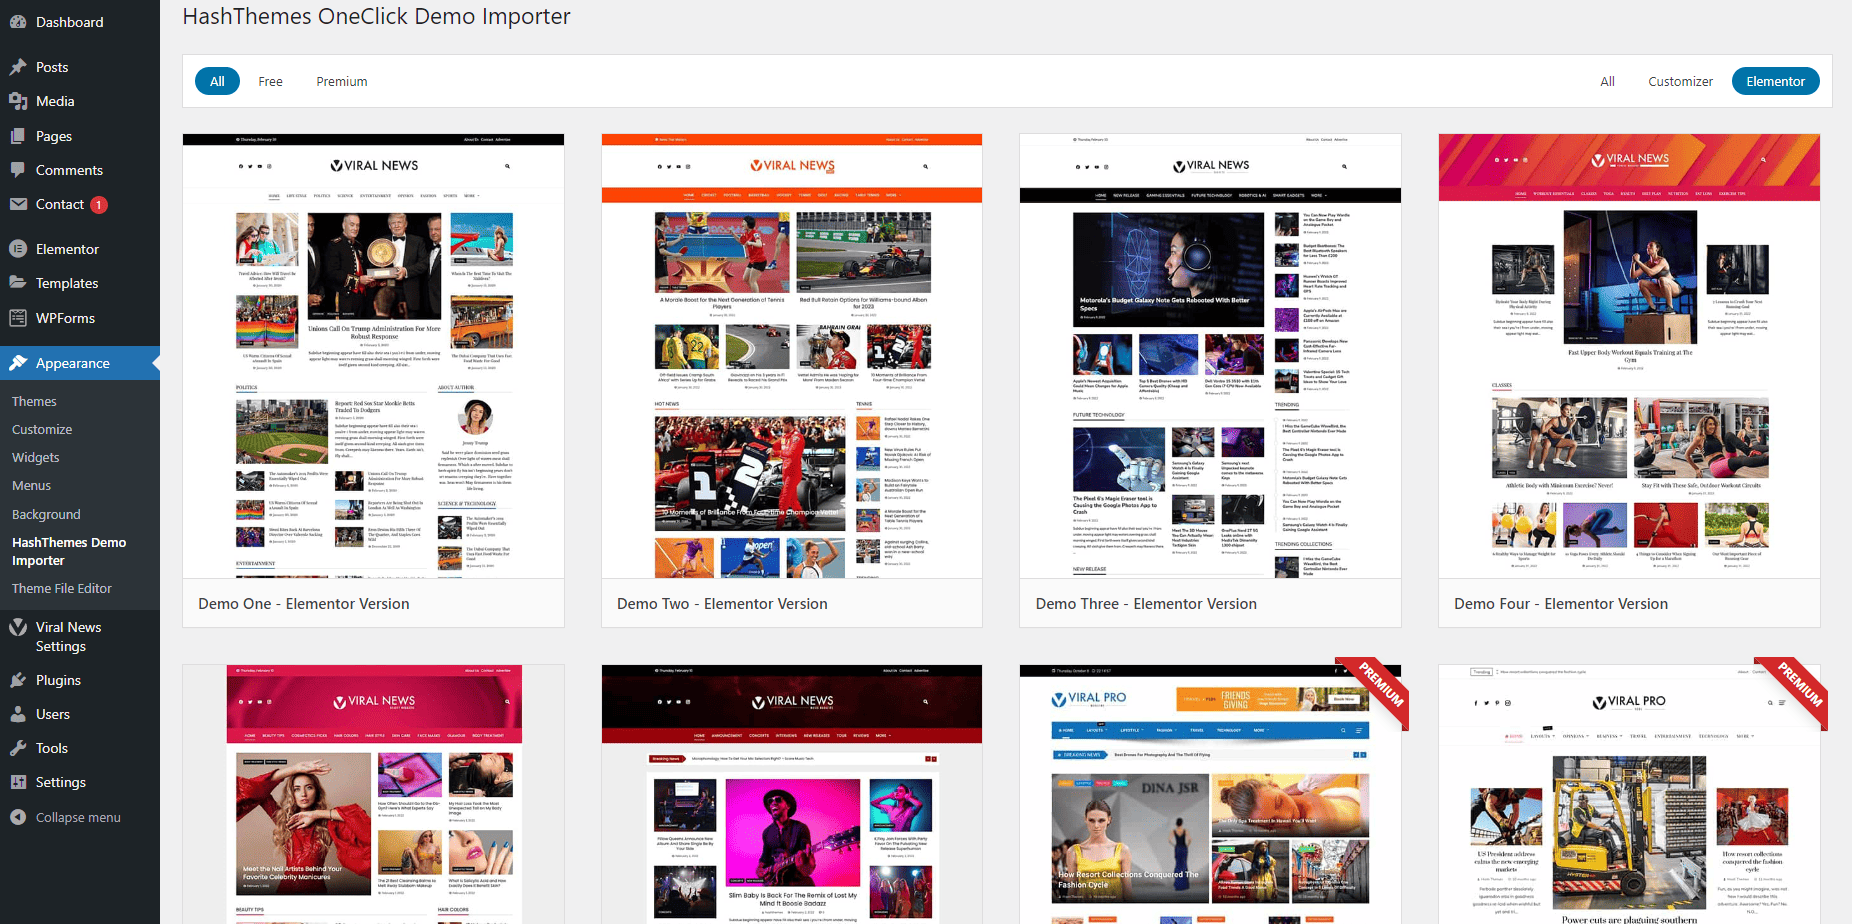
Task: Click the Templates folder icon
Action: pos(18,283)
